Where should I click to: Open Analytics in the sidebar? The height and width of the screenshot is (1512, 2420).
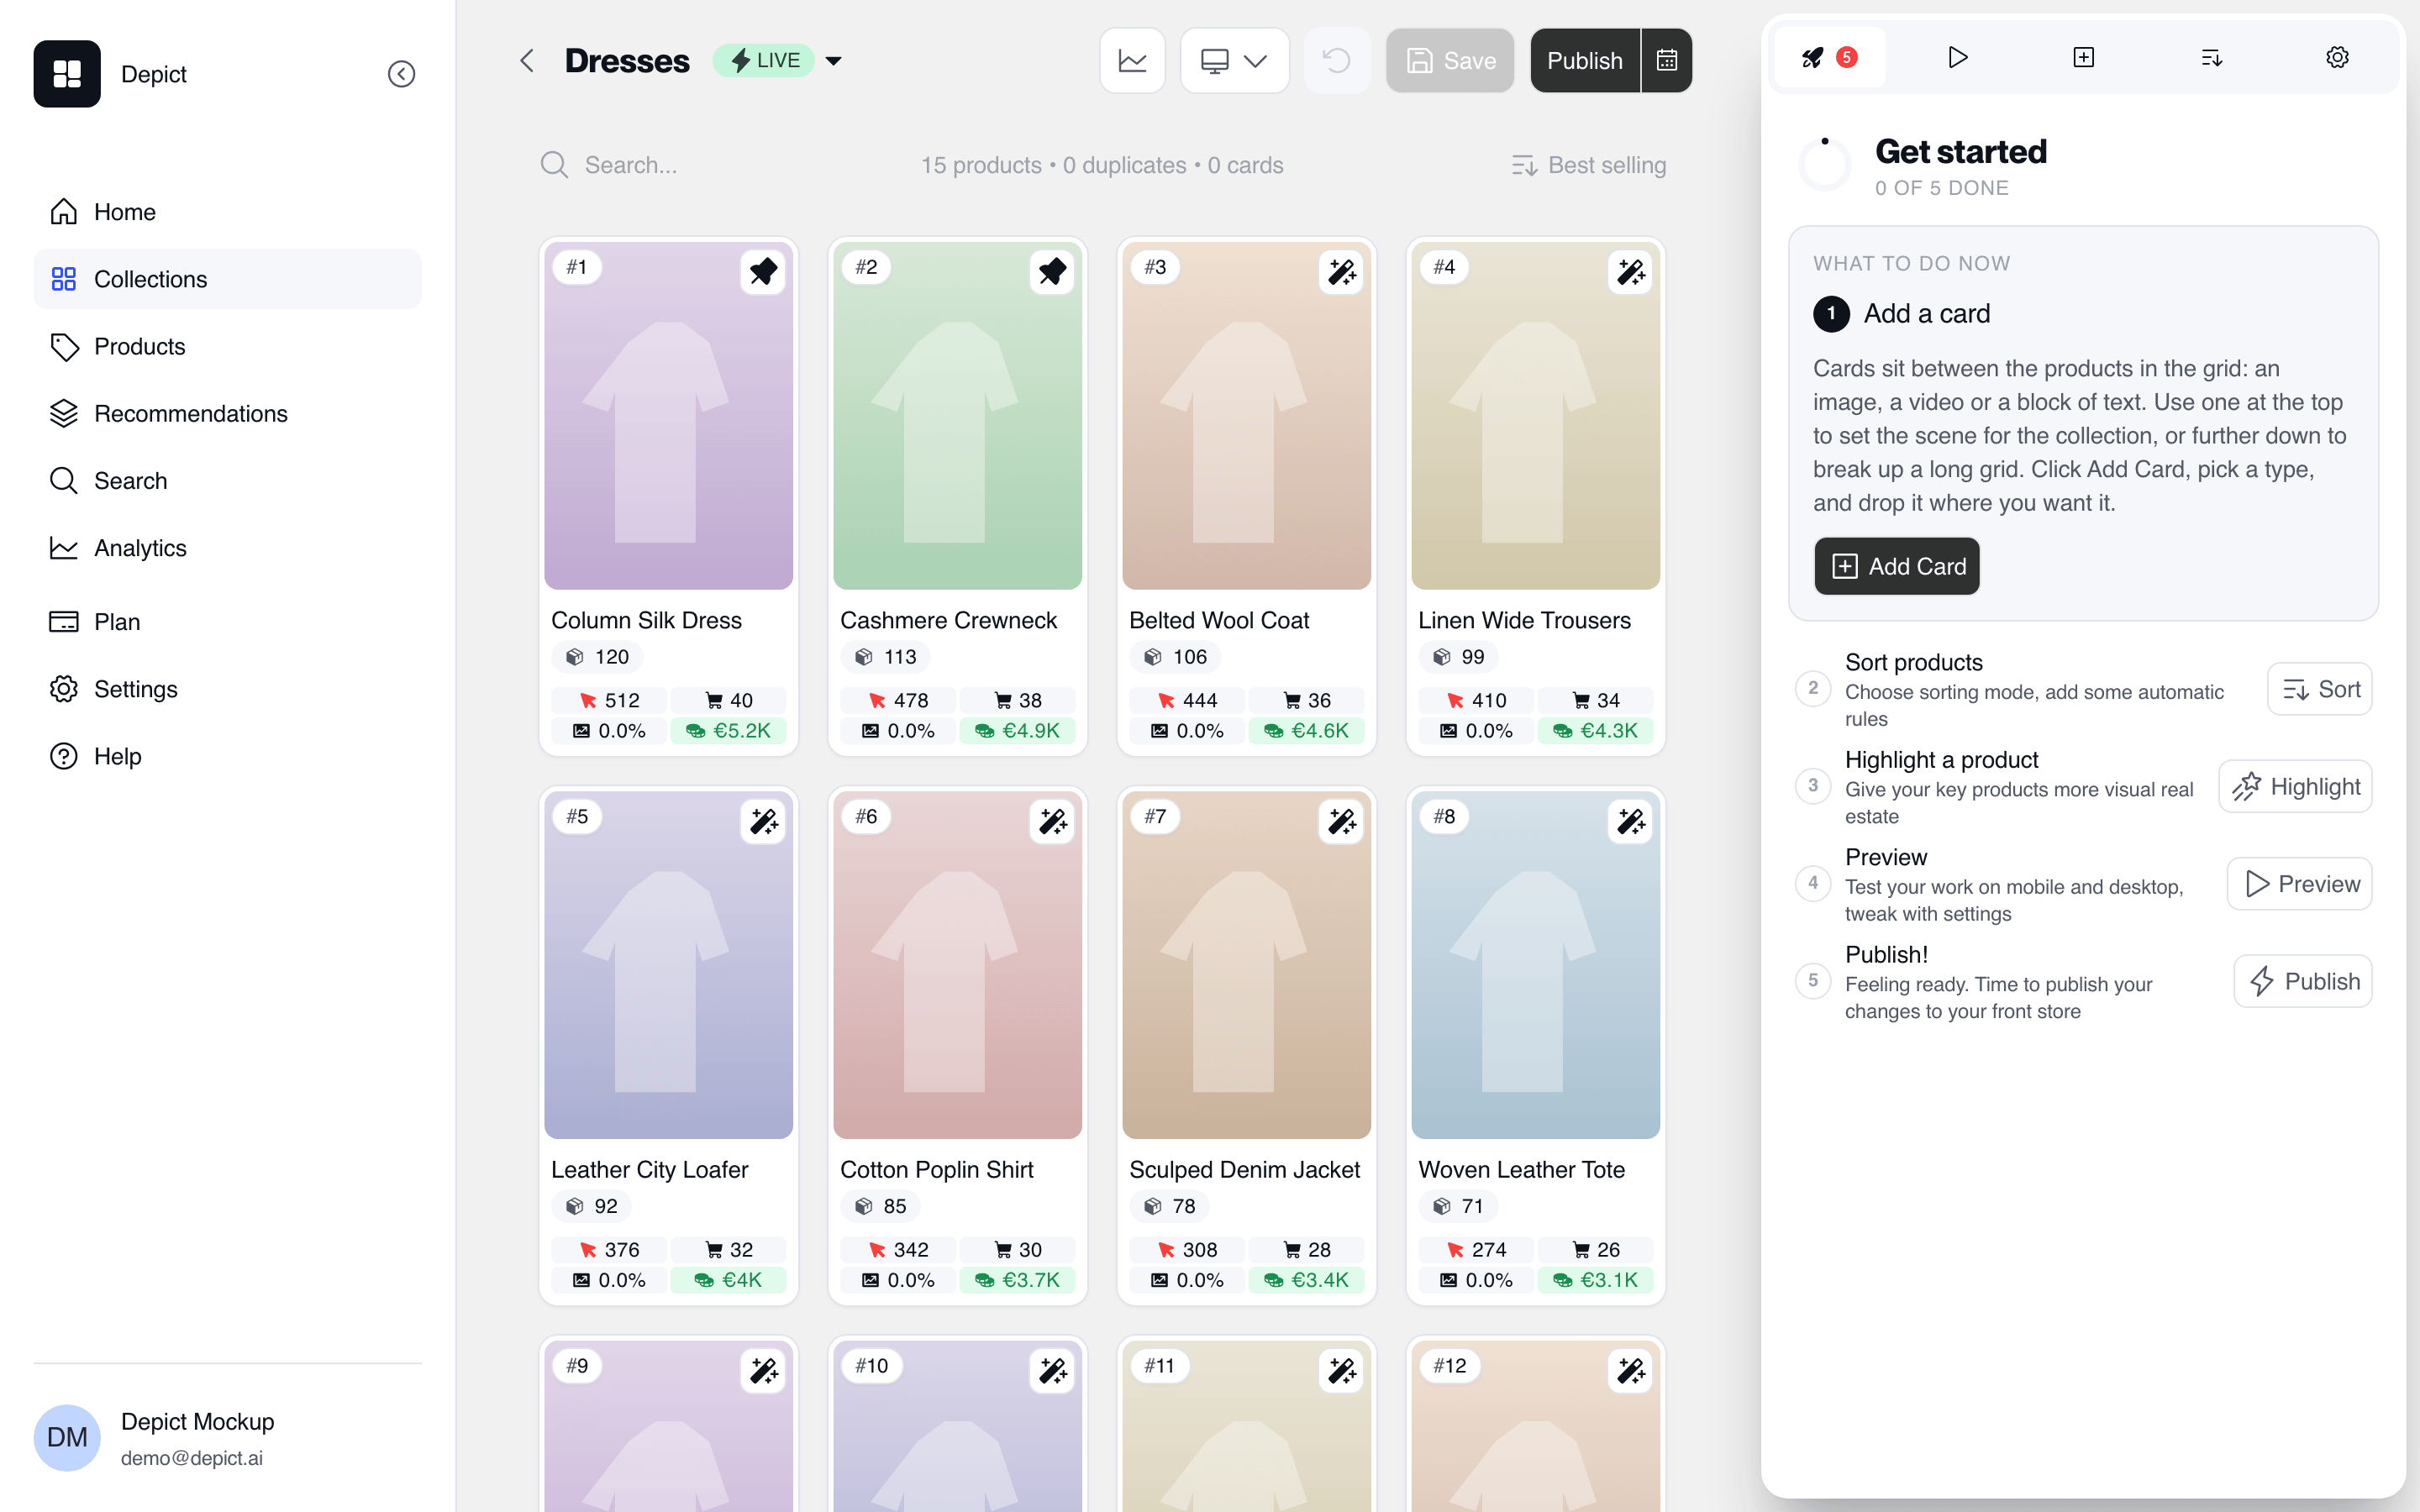click(x=227, y=548)
